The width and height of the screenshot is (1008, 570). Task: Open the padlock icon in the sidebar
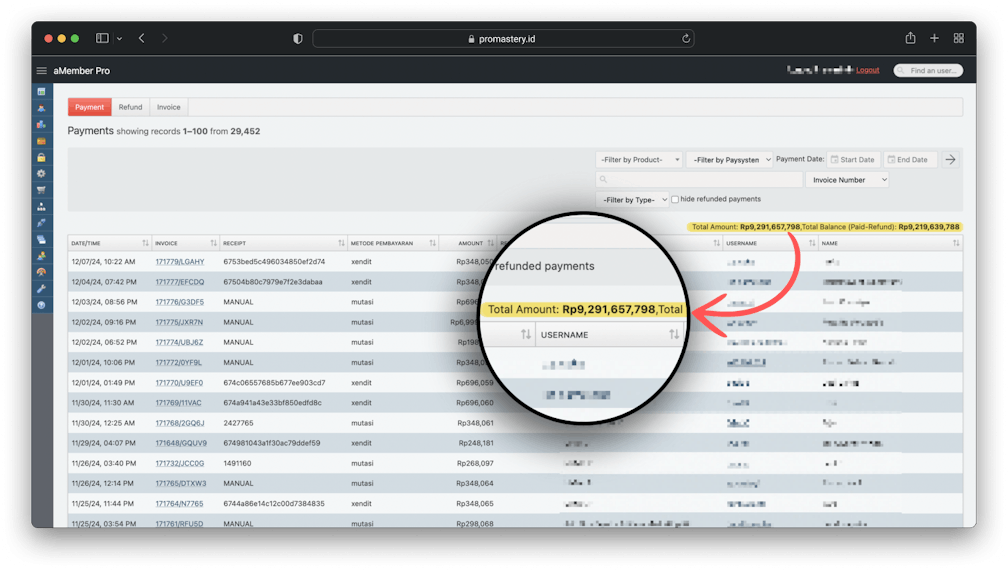point(41,158)
